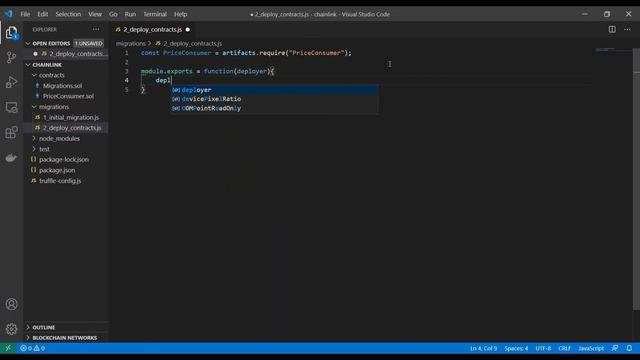Screen dimensions: 640x360
Task: Open the Run and Debug view
Action: tap(11, 82)
